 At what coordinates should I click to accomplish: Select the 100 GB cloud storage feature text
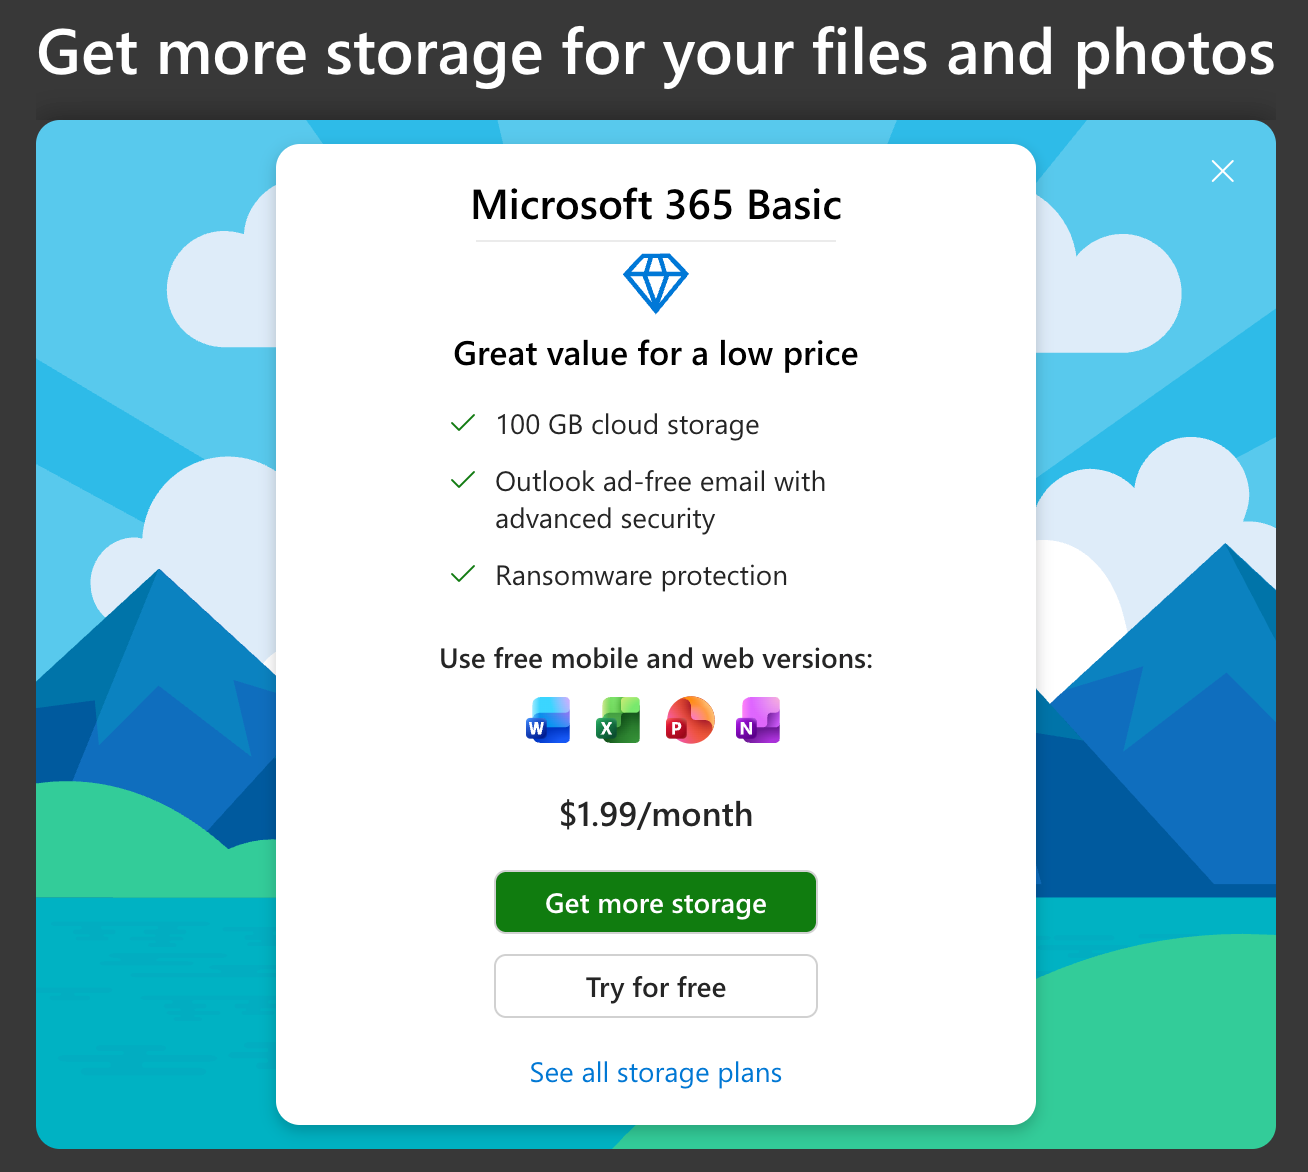627,425
